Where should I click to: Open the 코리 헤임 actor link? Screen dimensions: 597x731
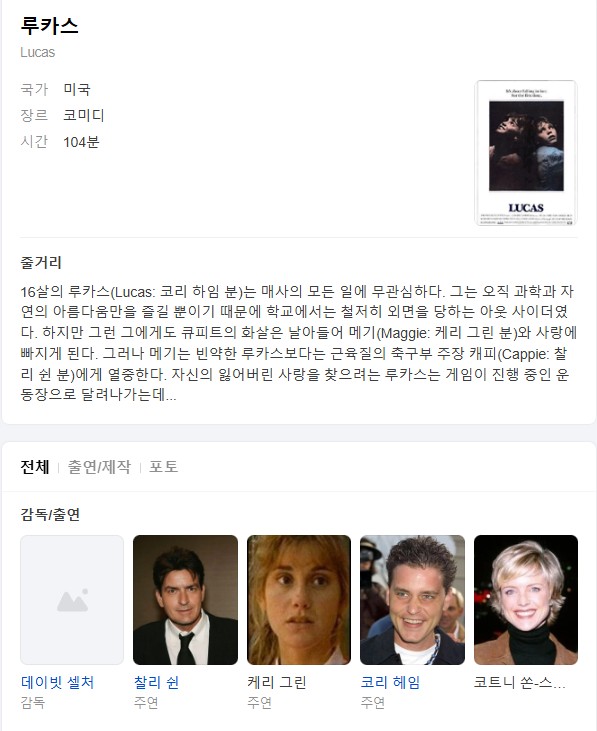tap(390, 683)
